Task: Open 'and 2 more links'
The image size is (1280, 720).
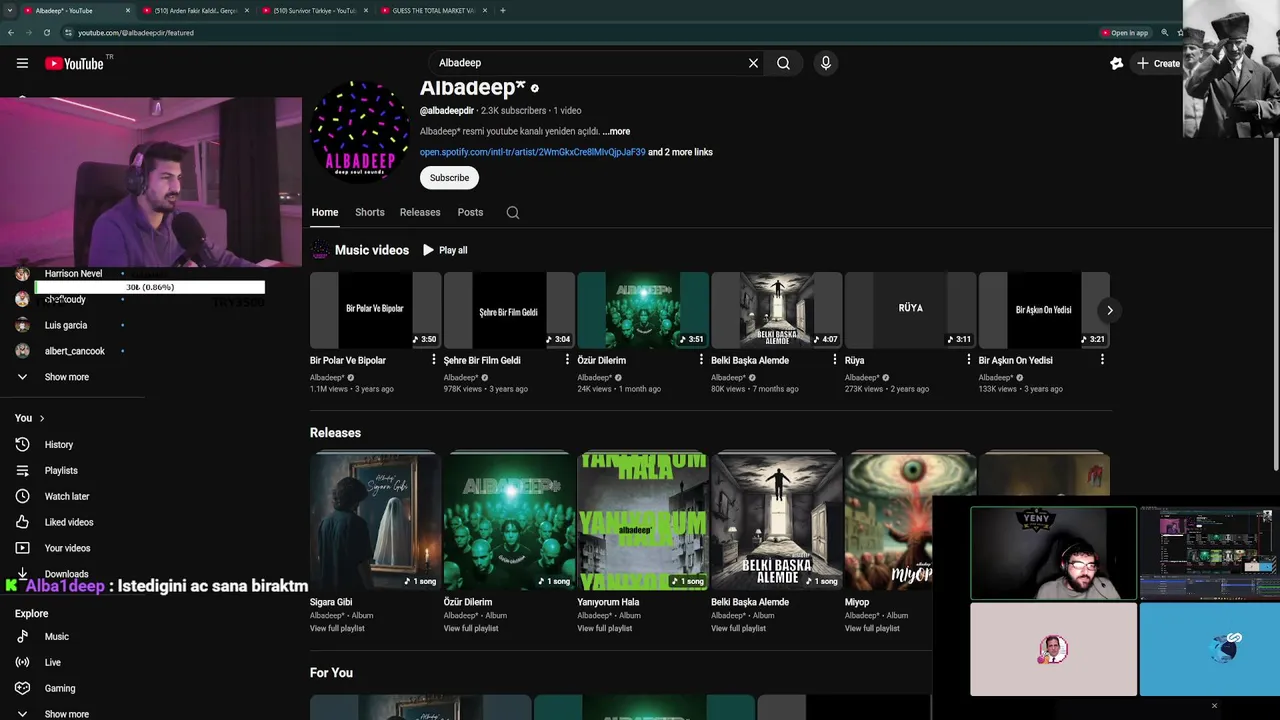Action: pyautogui.click(x=680, y=152)
